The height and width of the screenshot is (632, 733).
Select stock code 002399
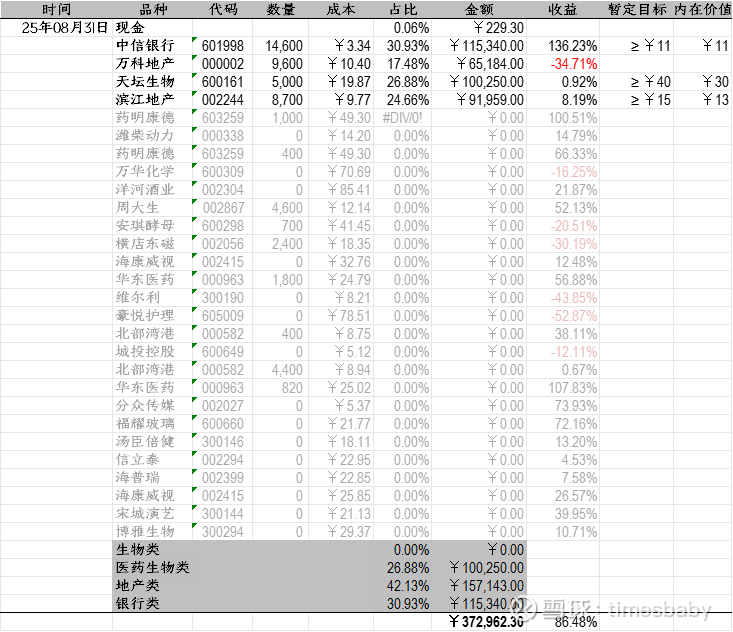(x=223, y=478)
